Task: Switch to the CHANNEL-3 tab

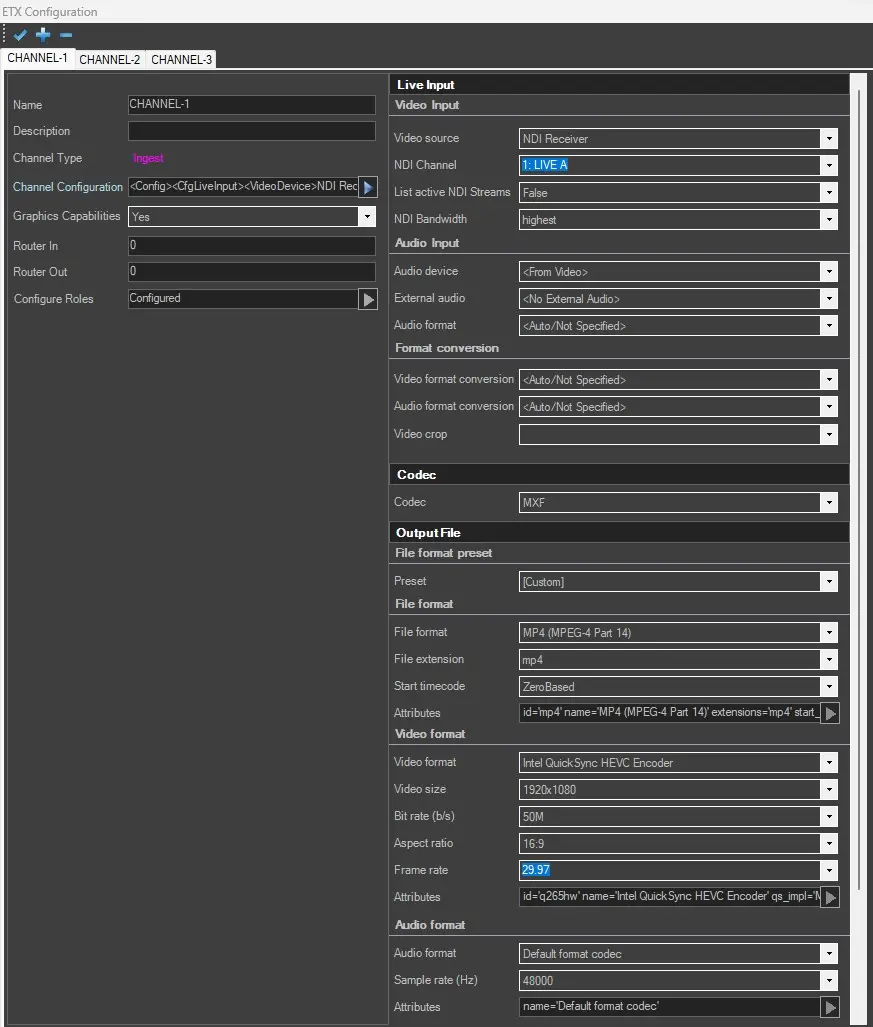Action: (181, 60)
